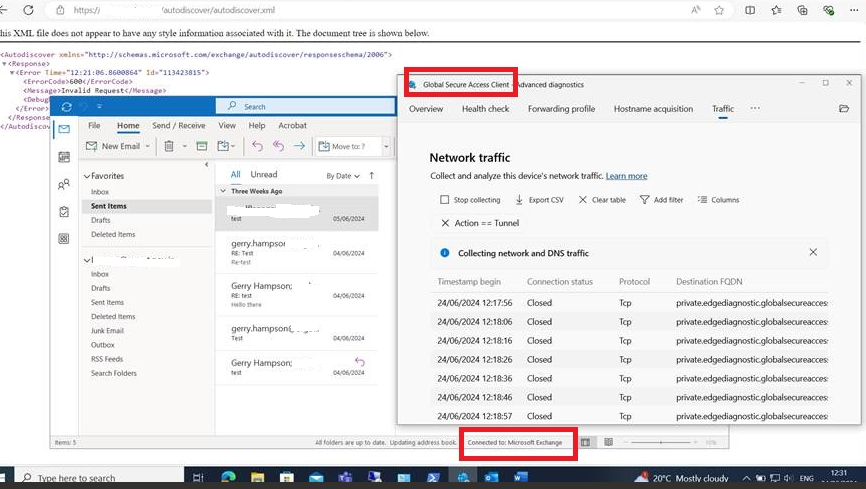This screenshot has width=866, height=489.
Task: Reverse sort order arrow in Outlook message list
Action: tap(372, 176)
